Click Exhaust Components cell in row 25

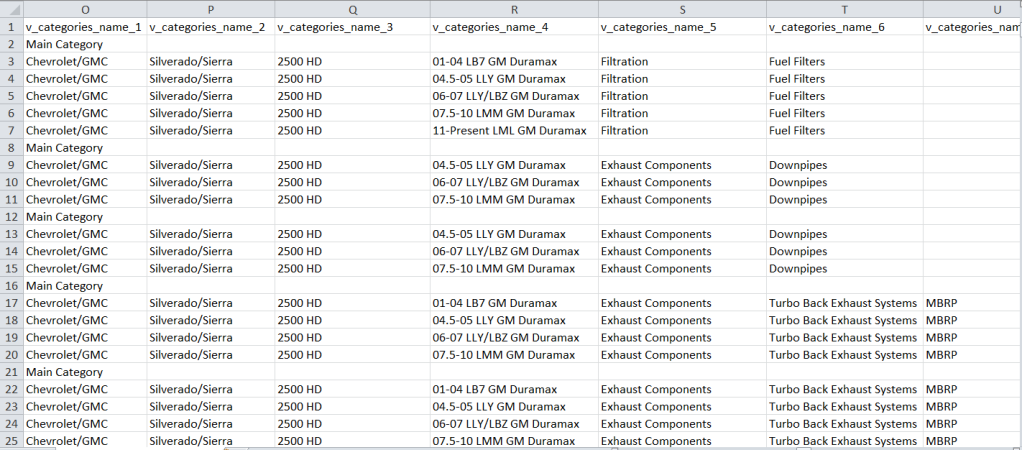pyautogui.click(x=682, y=441)
